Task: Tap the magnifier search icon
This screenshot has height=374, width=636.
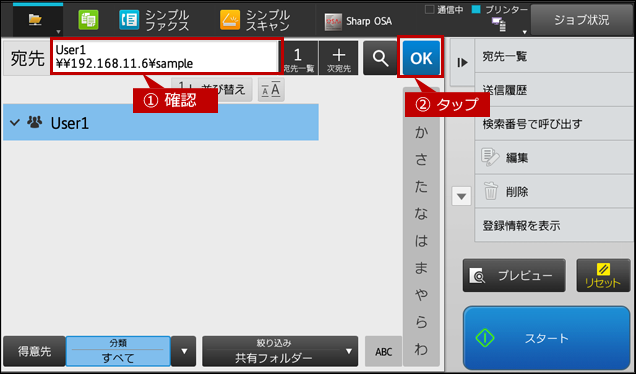Action: pos(380,58)
